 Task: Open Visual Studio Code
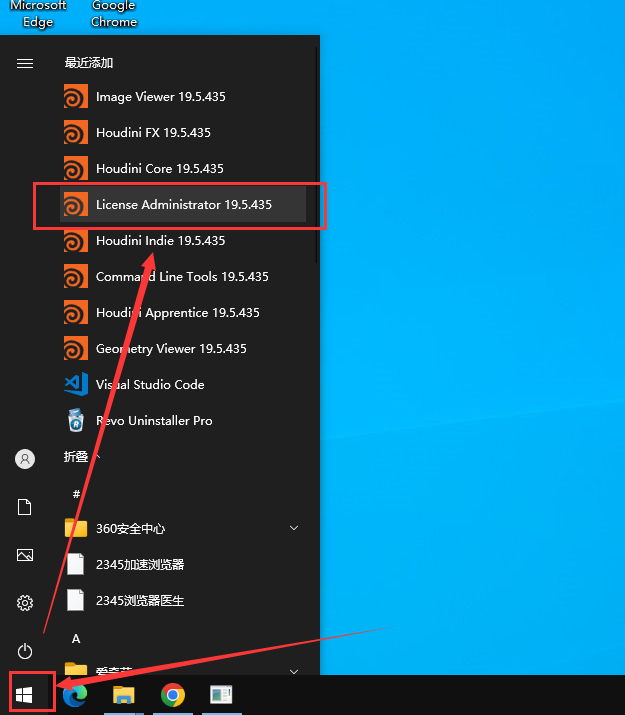tap(149, 385)
